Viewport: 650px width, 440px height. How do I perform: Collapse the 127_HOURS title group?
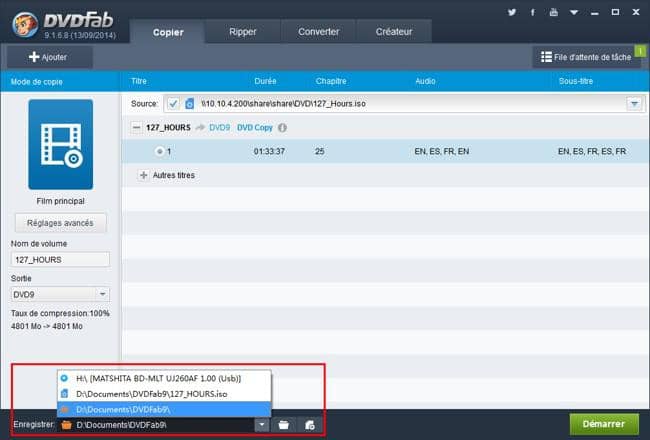tap(136, 128)
